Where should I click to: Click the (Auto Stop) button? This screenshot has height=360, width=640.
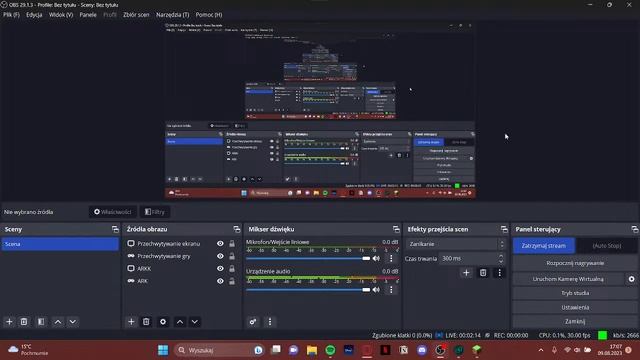pyautogui.click(x=607, y=246)
